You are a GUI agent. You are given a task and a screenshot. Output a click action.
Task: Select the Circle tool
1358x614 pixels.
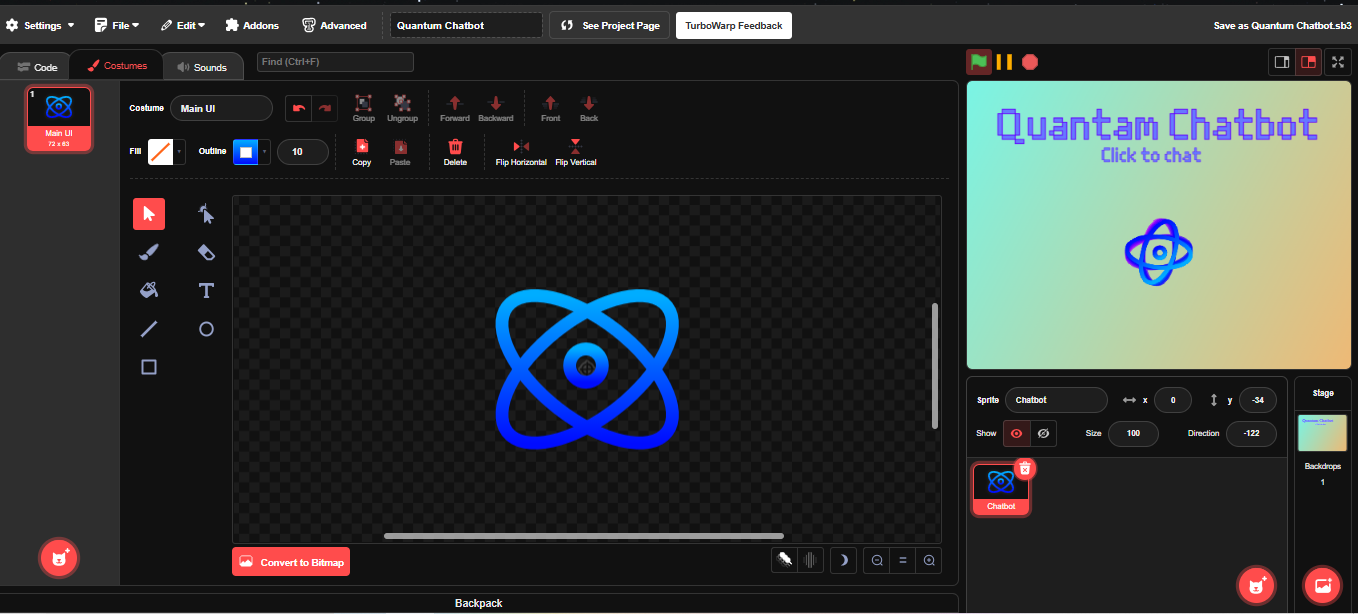pyautogui.click(x=206, y=329)
